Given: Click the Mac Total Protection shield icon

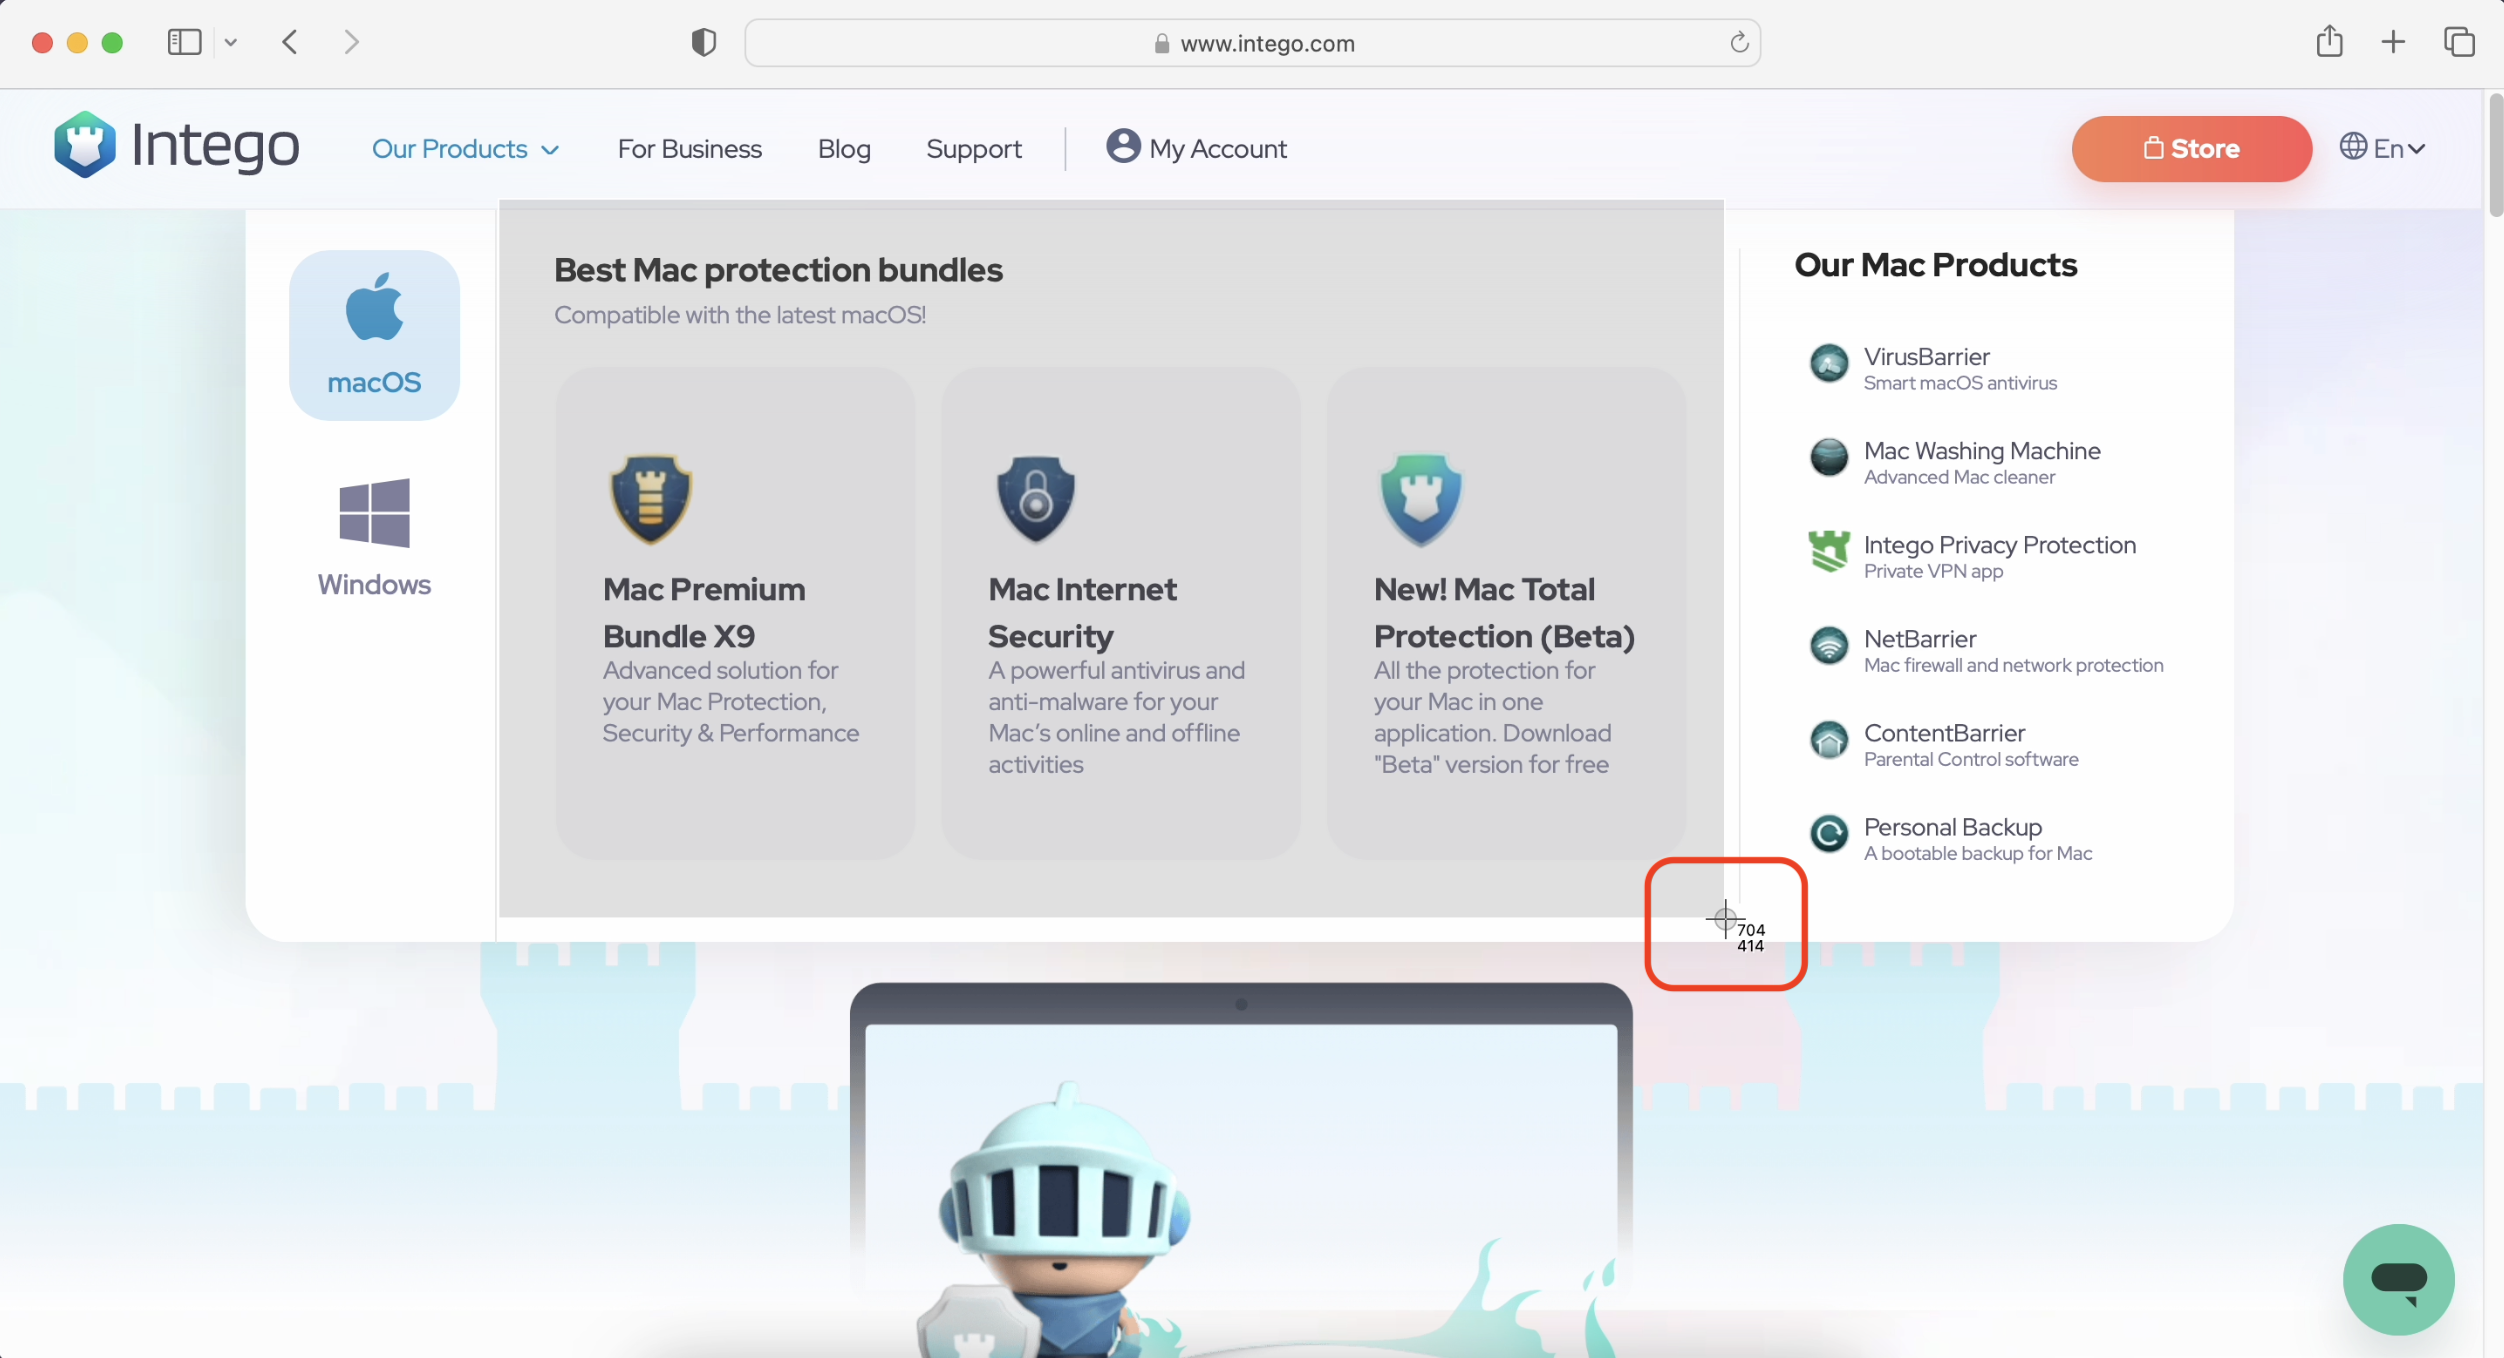Looking at the screenshot, I should coord(1421,499).
